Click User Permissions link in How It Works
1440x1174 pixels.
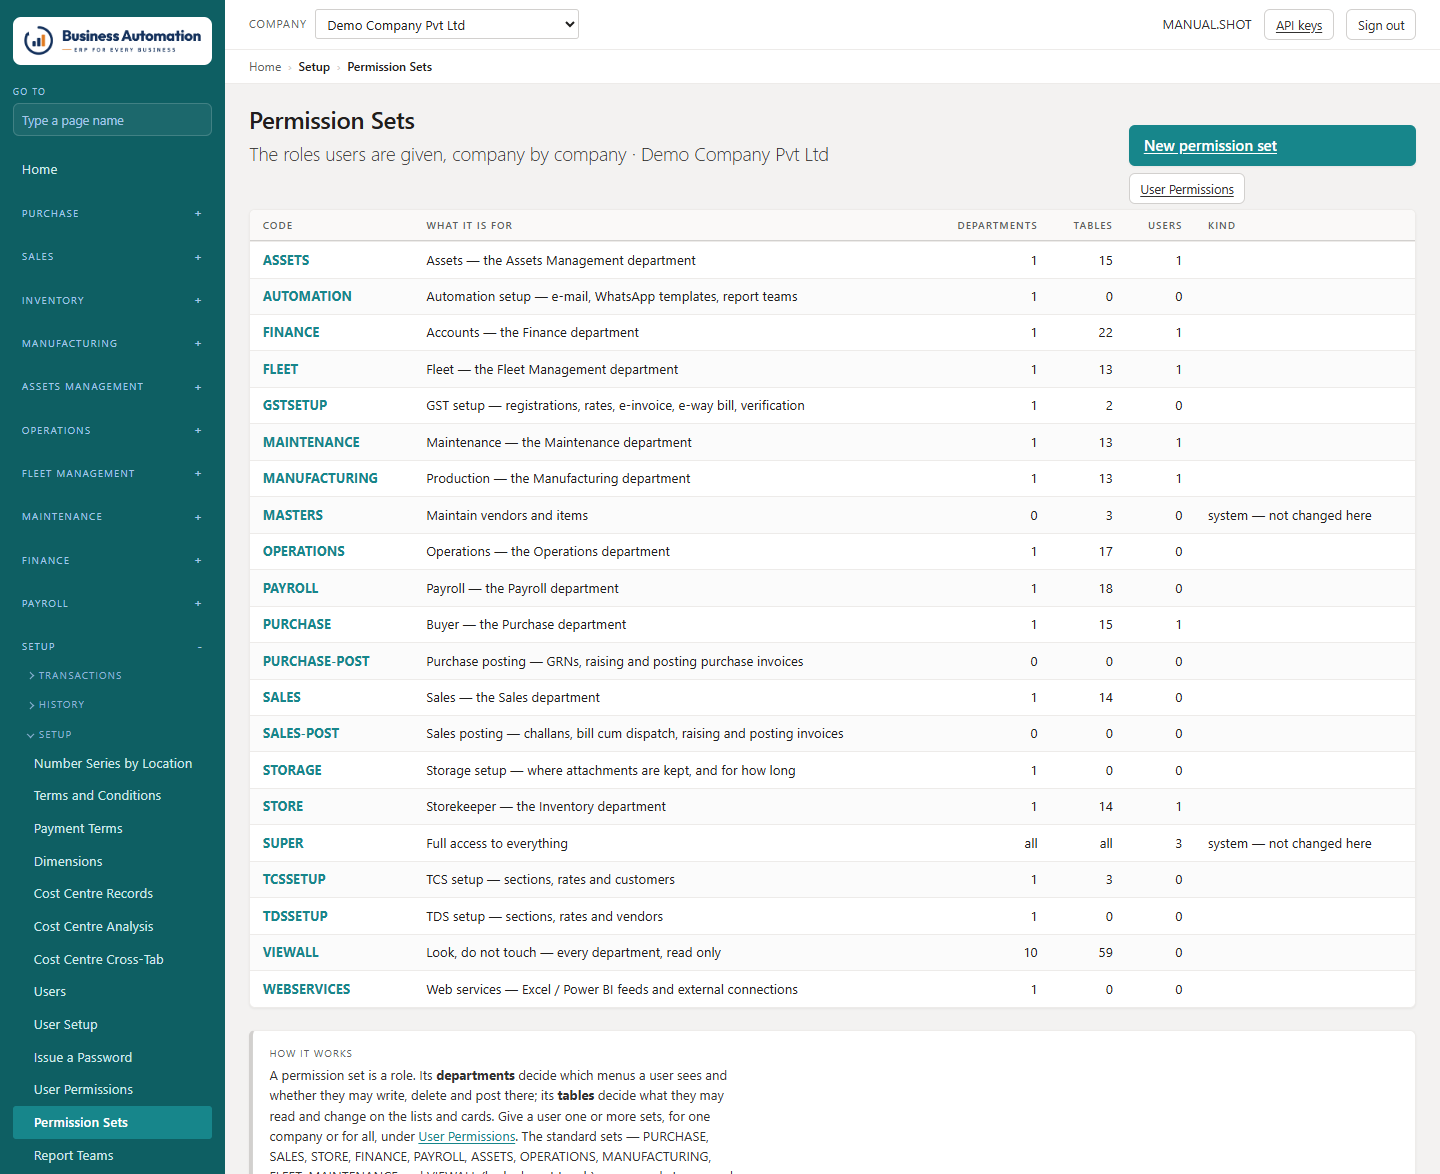[x=467, y=1137]
